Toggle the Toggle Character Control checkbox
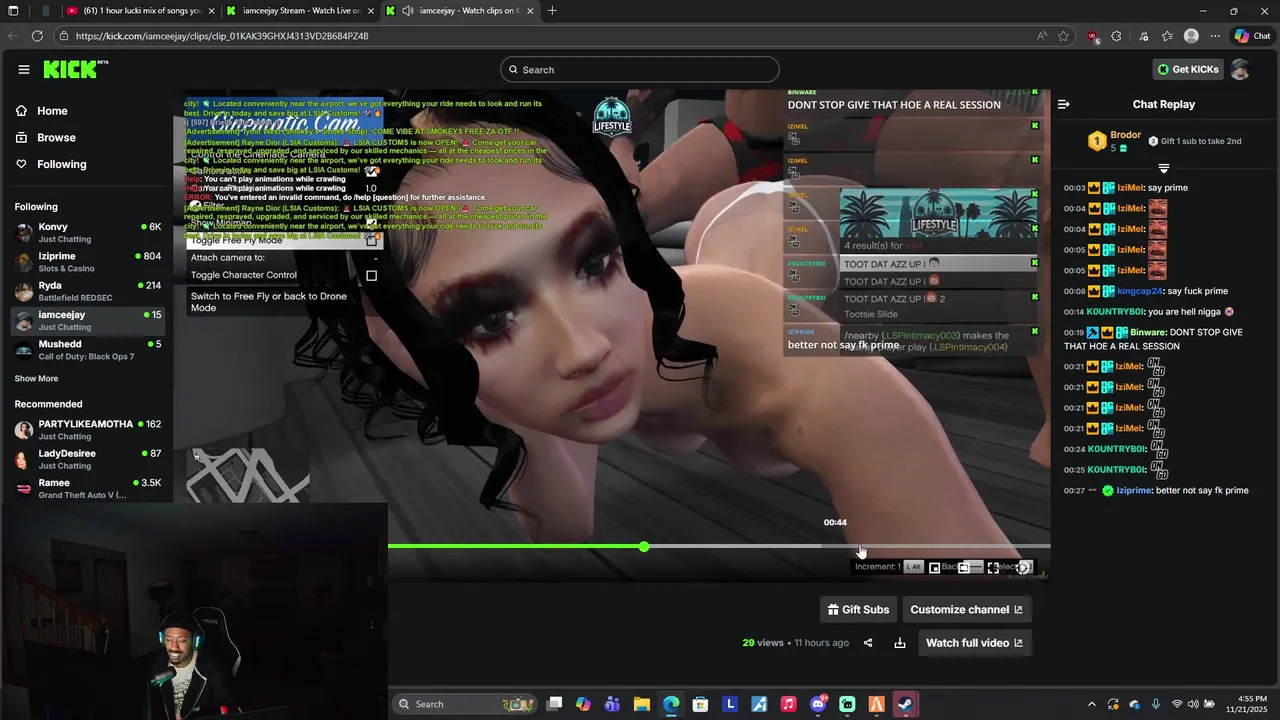1280x720 pixels. coord(371,275)
